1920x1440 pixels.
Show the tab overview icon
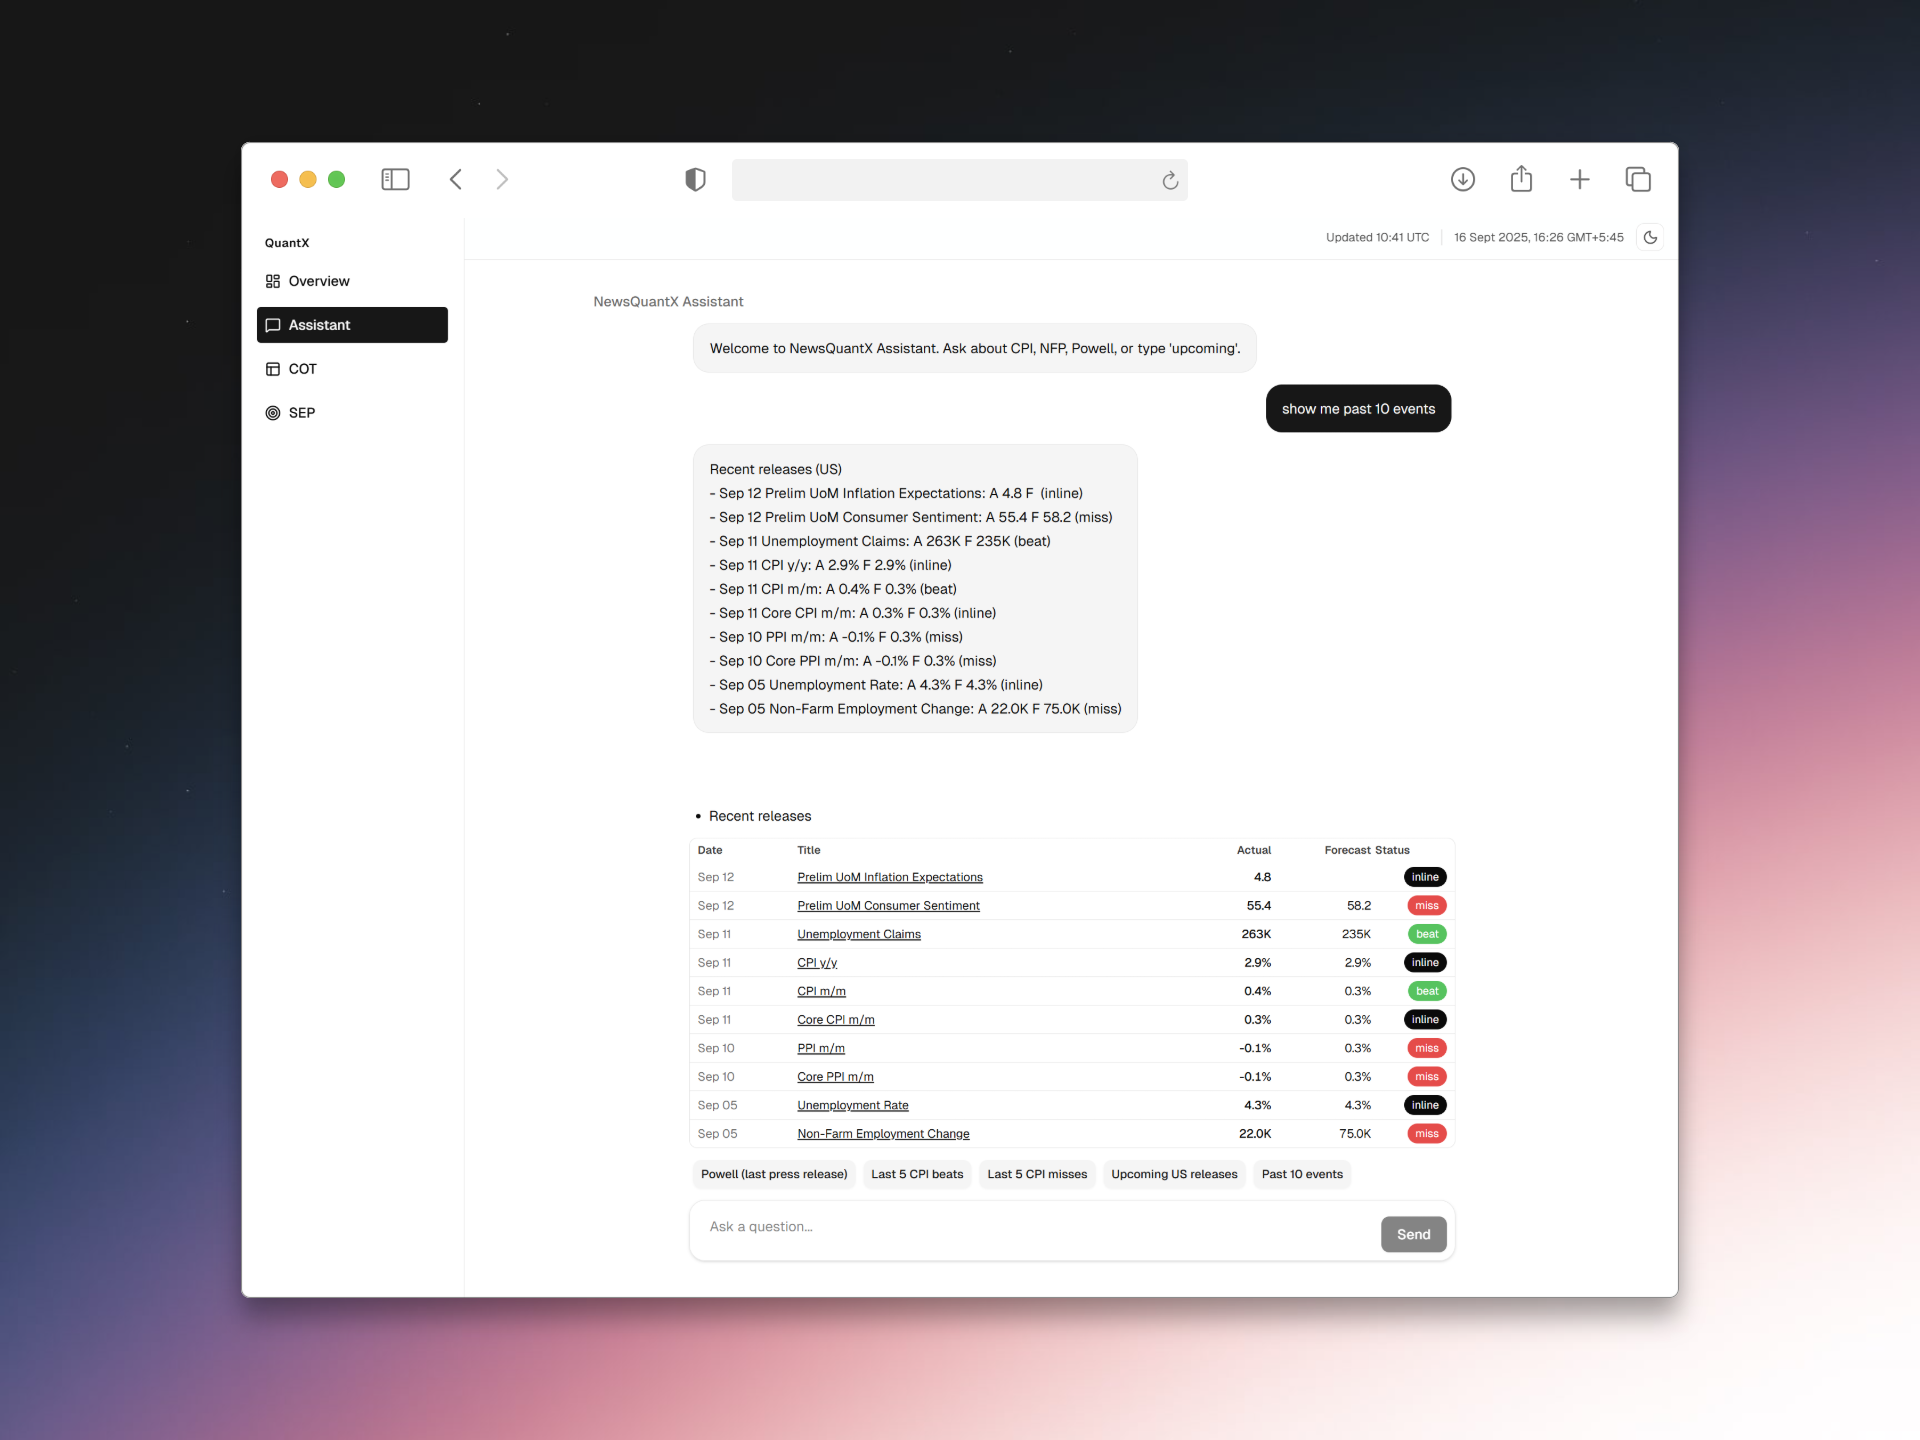coord(1638,179)
